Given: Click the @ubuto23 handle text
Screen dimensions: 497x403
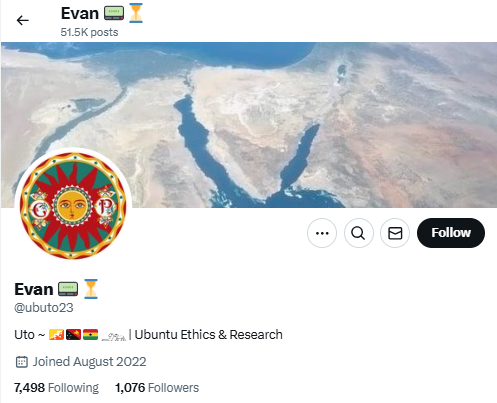Looking at the screenshot, I should point(44,307).
